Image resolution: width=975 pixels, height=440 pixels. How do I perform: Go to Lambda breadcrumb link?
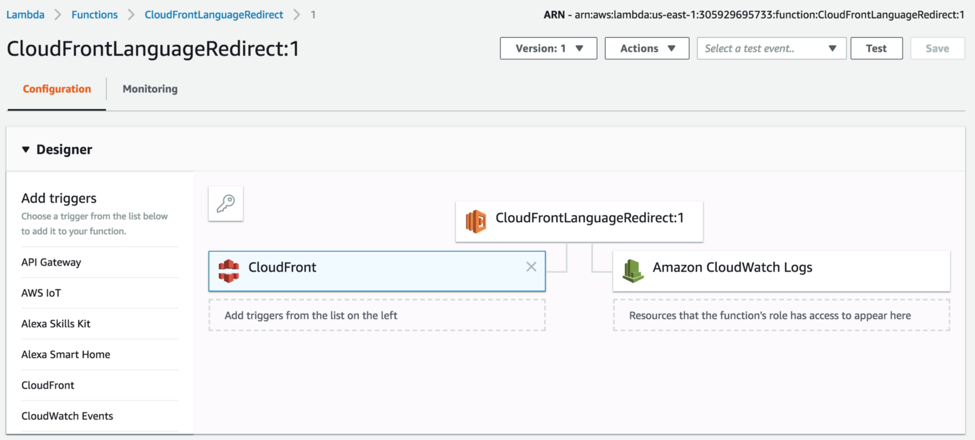25,15
